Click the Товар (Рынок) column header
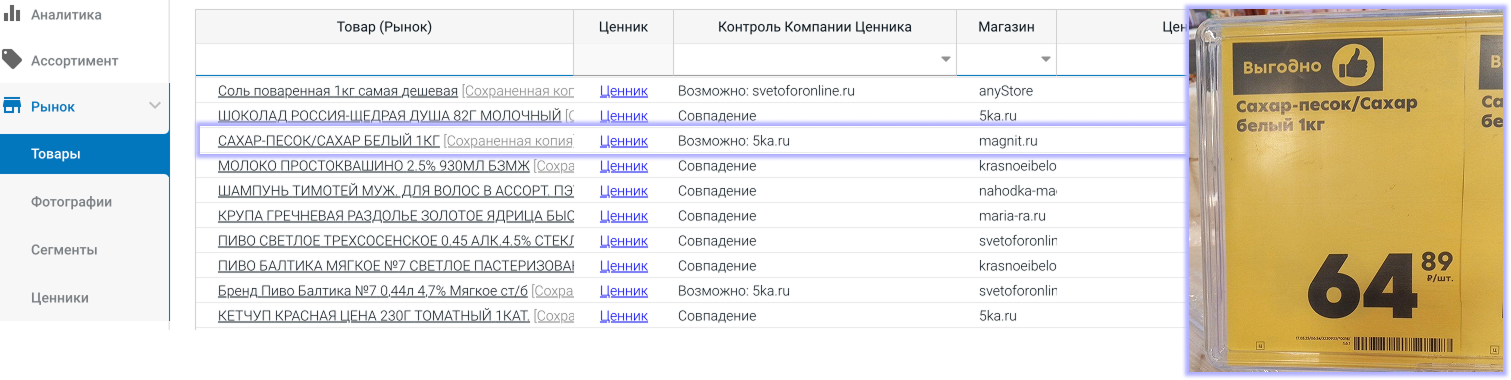The image size is (1511, 380). coord(384,27)
